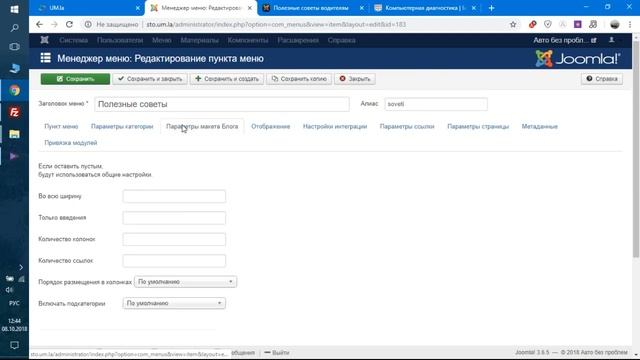Image resolution: width=640 pixels, height=360 pixels.
Task: Click the Joomla! logo at top right
Action: 578,59
